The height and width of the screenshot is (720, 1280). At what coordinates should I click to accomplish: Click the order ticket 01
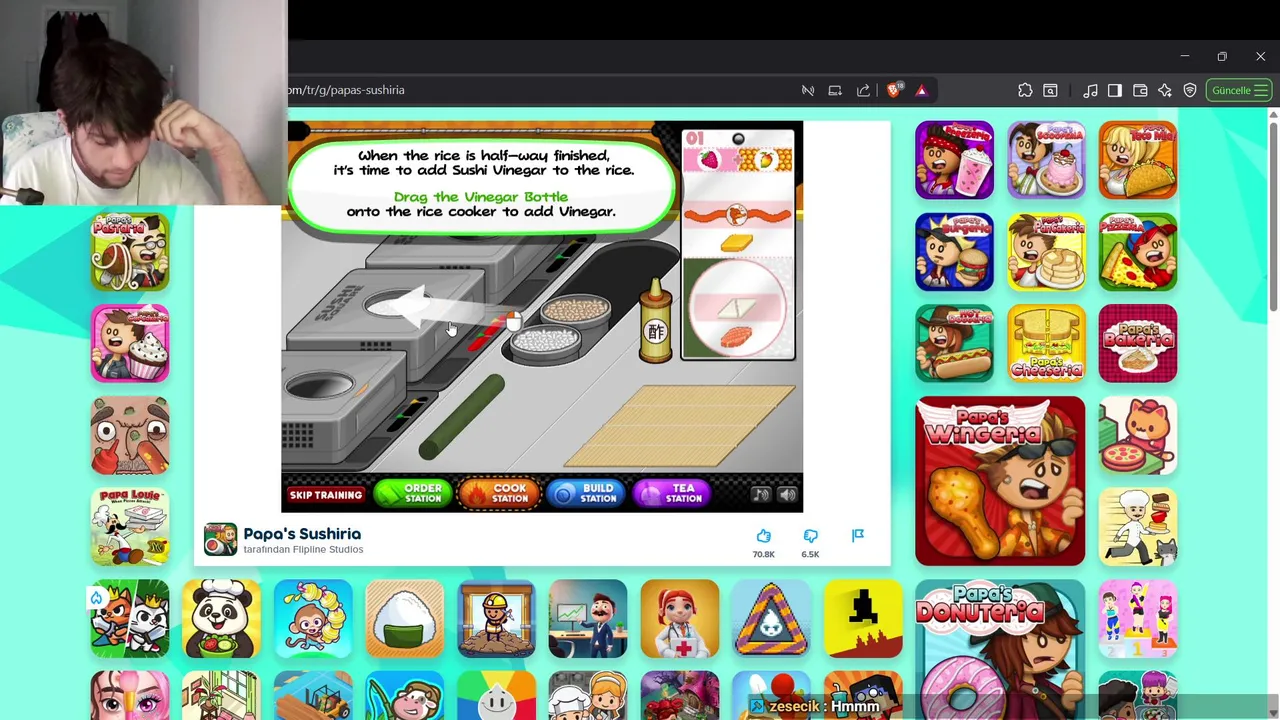pyautogui.click(x=738, y=245)
